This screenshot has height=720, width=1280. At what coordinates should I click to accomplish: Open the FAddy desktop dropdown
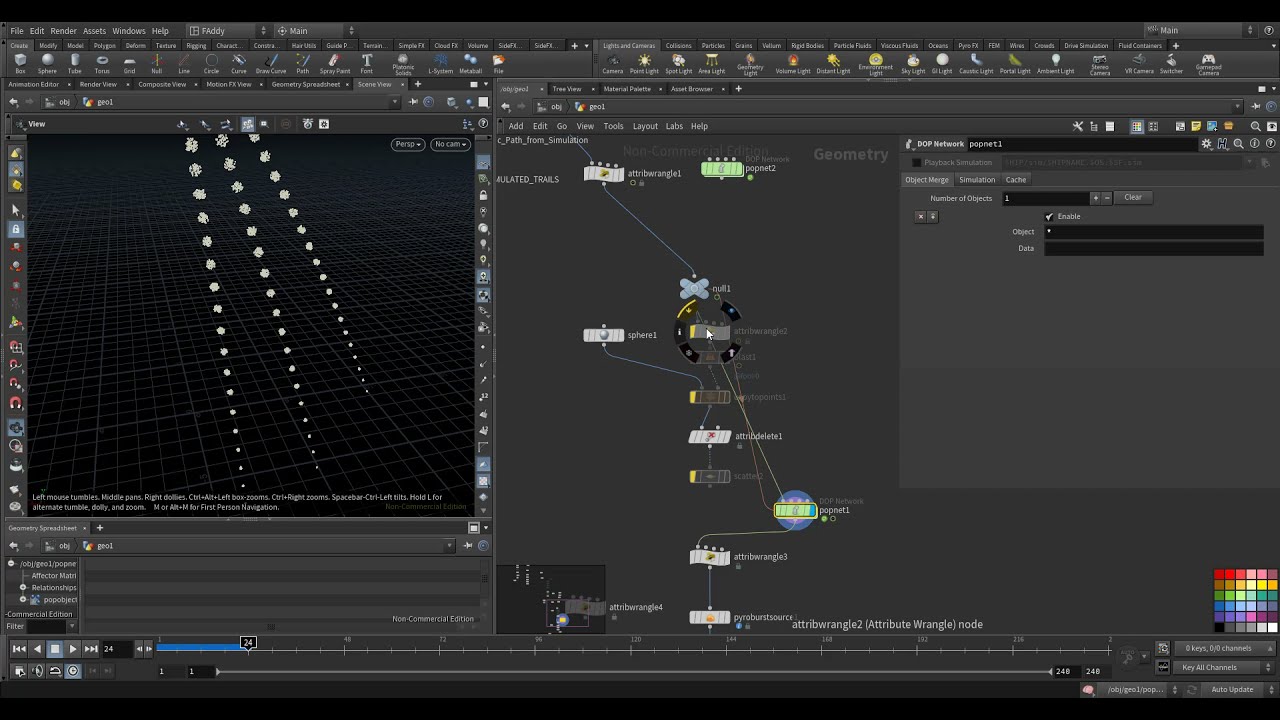pyautogui.click(x=228, y=31)
